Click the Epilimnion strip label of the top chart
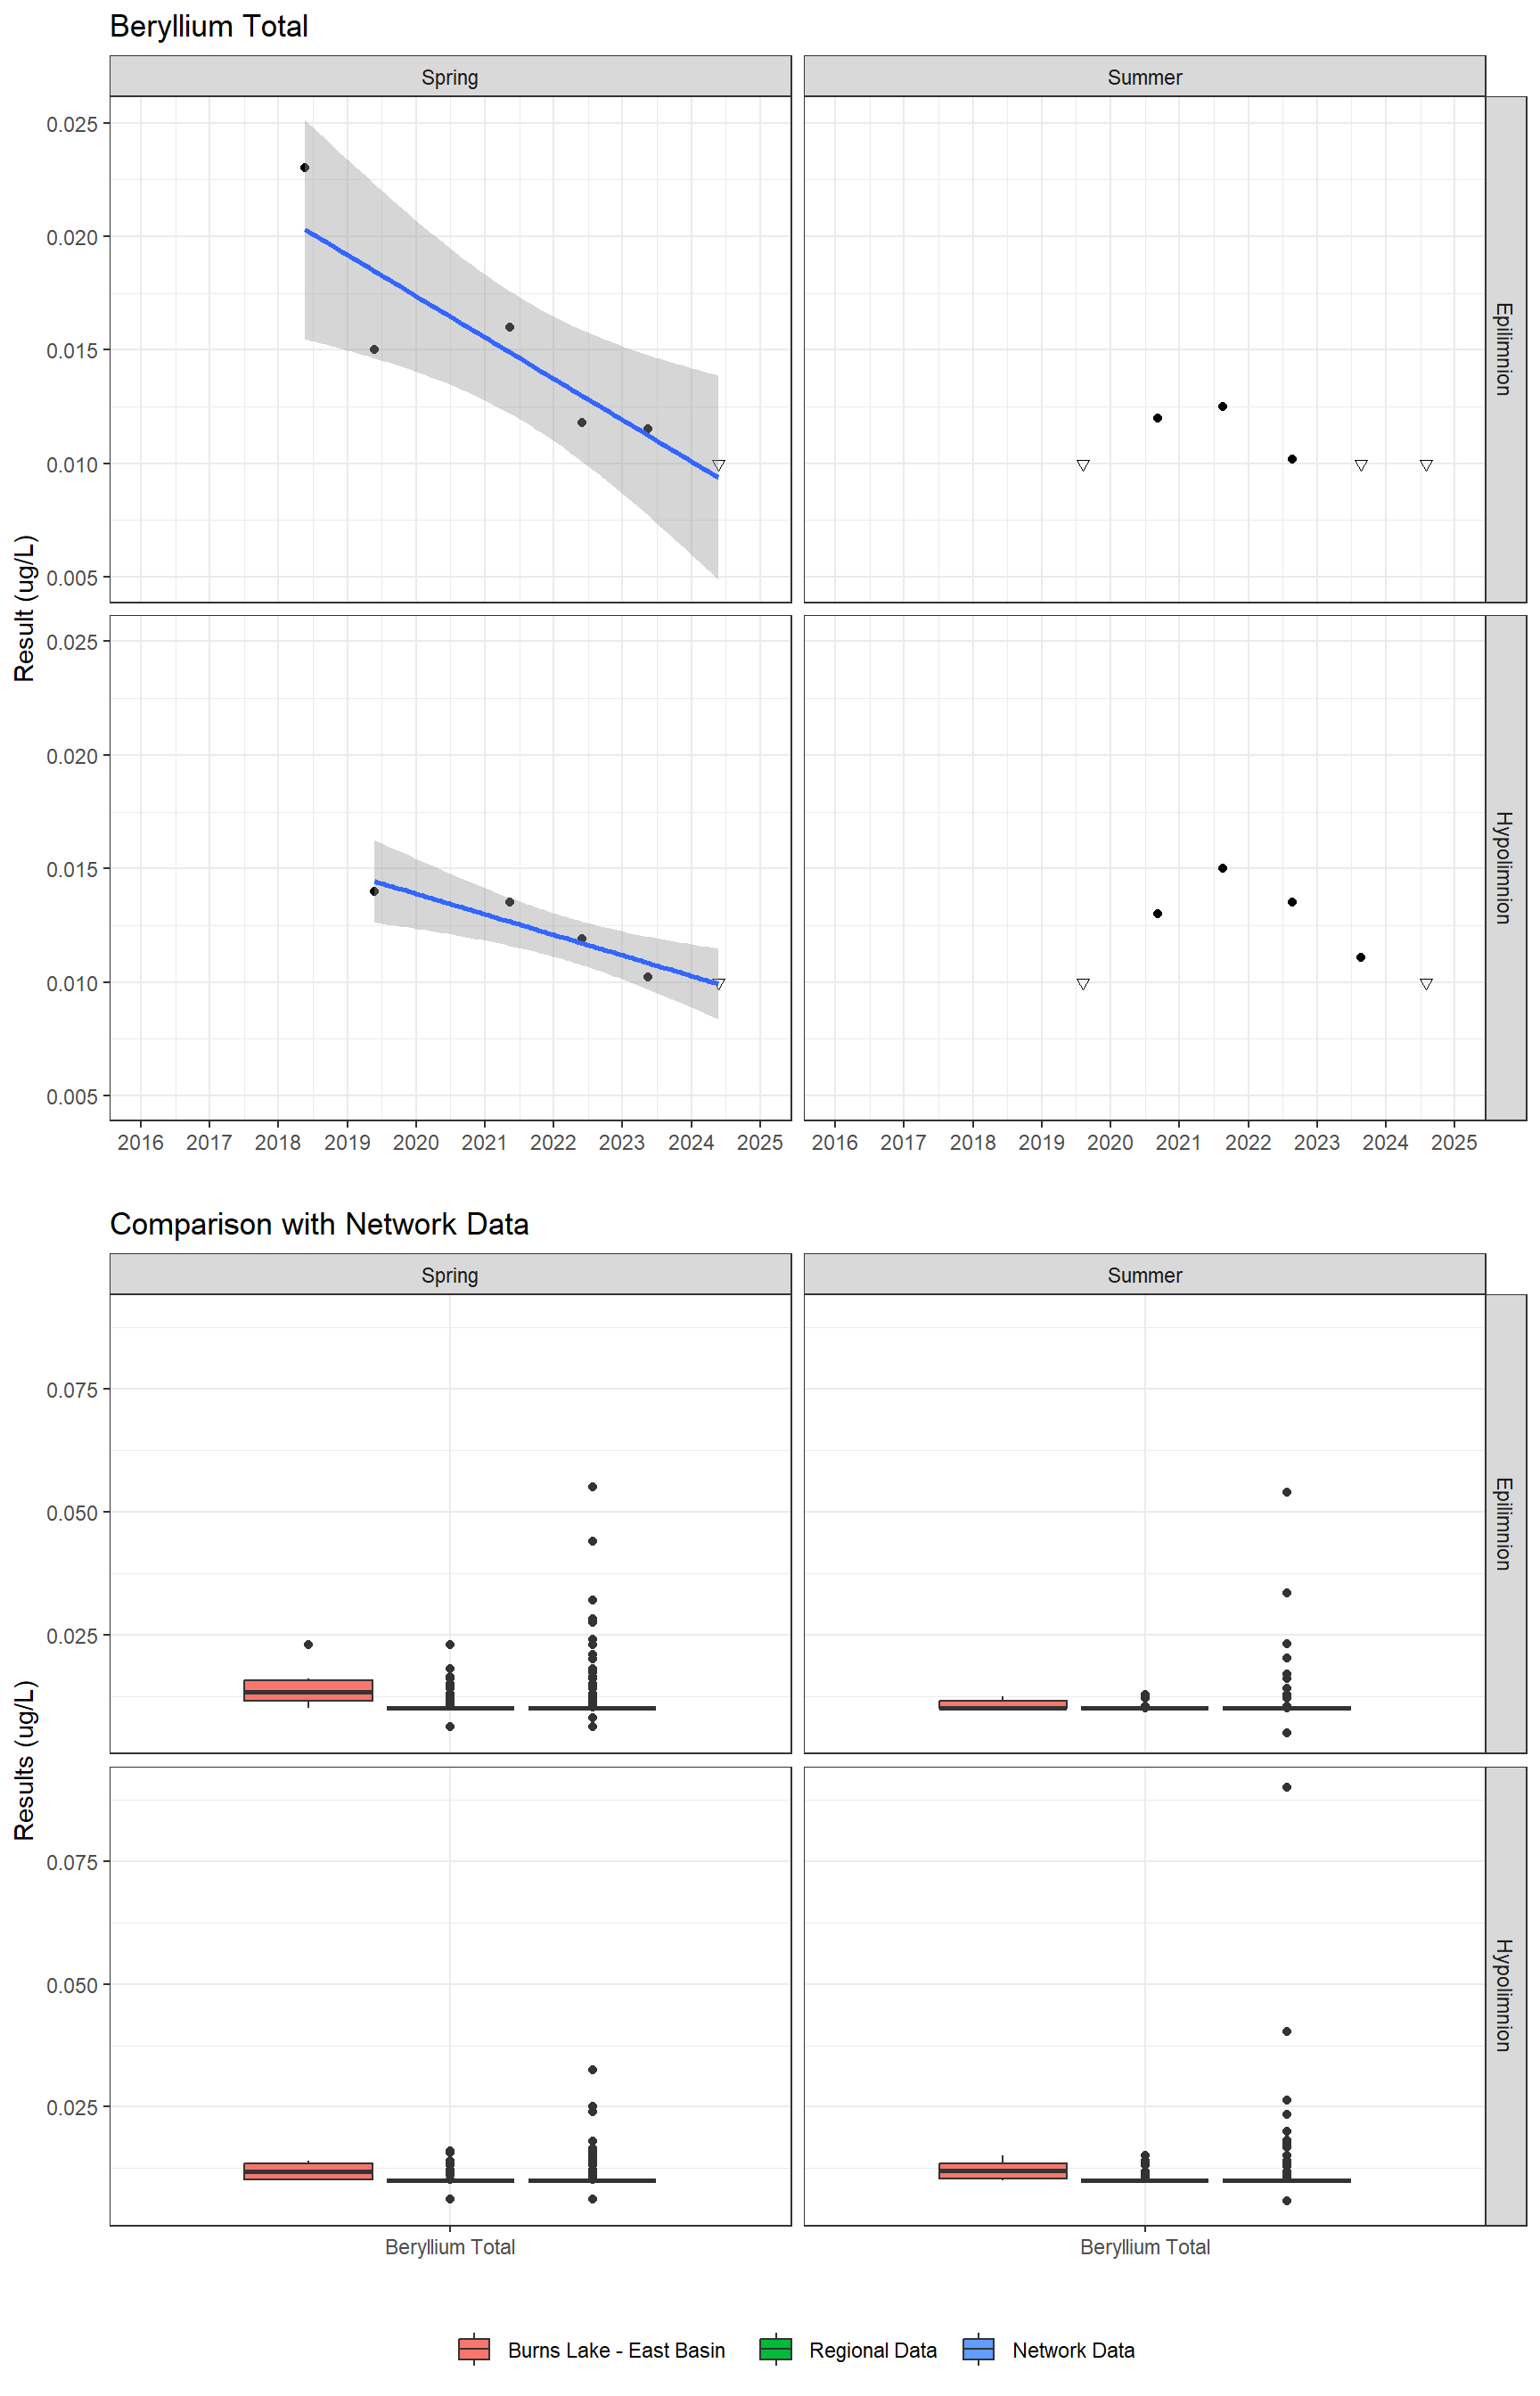 pyautogui.click(x=1505, y=349)
